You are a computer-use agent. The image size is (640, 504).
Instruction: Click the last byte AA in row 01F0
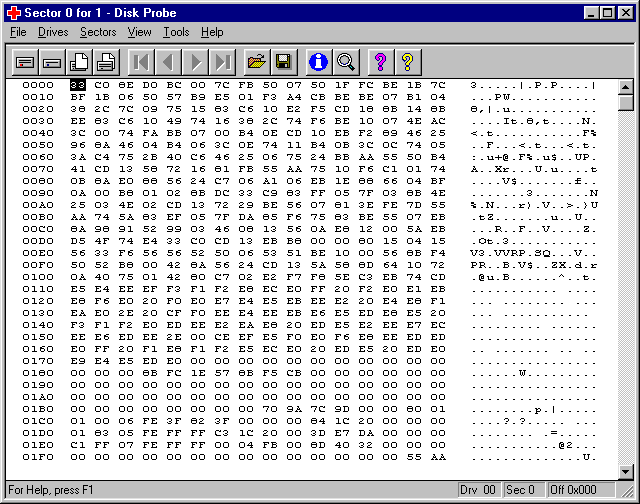(x=438, y=457)
